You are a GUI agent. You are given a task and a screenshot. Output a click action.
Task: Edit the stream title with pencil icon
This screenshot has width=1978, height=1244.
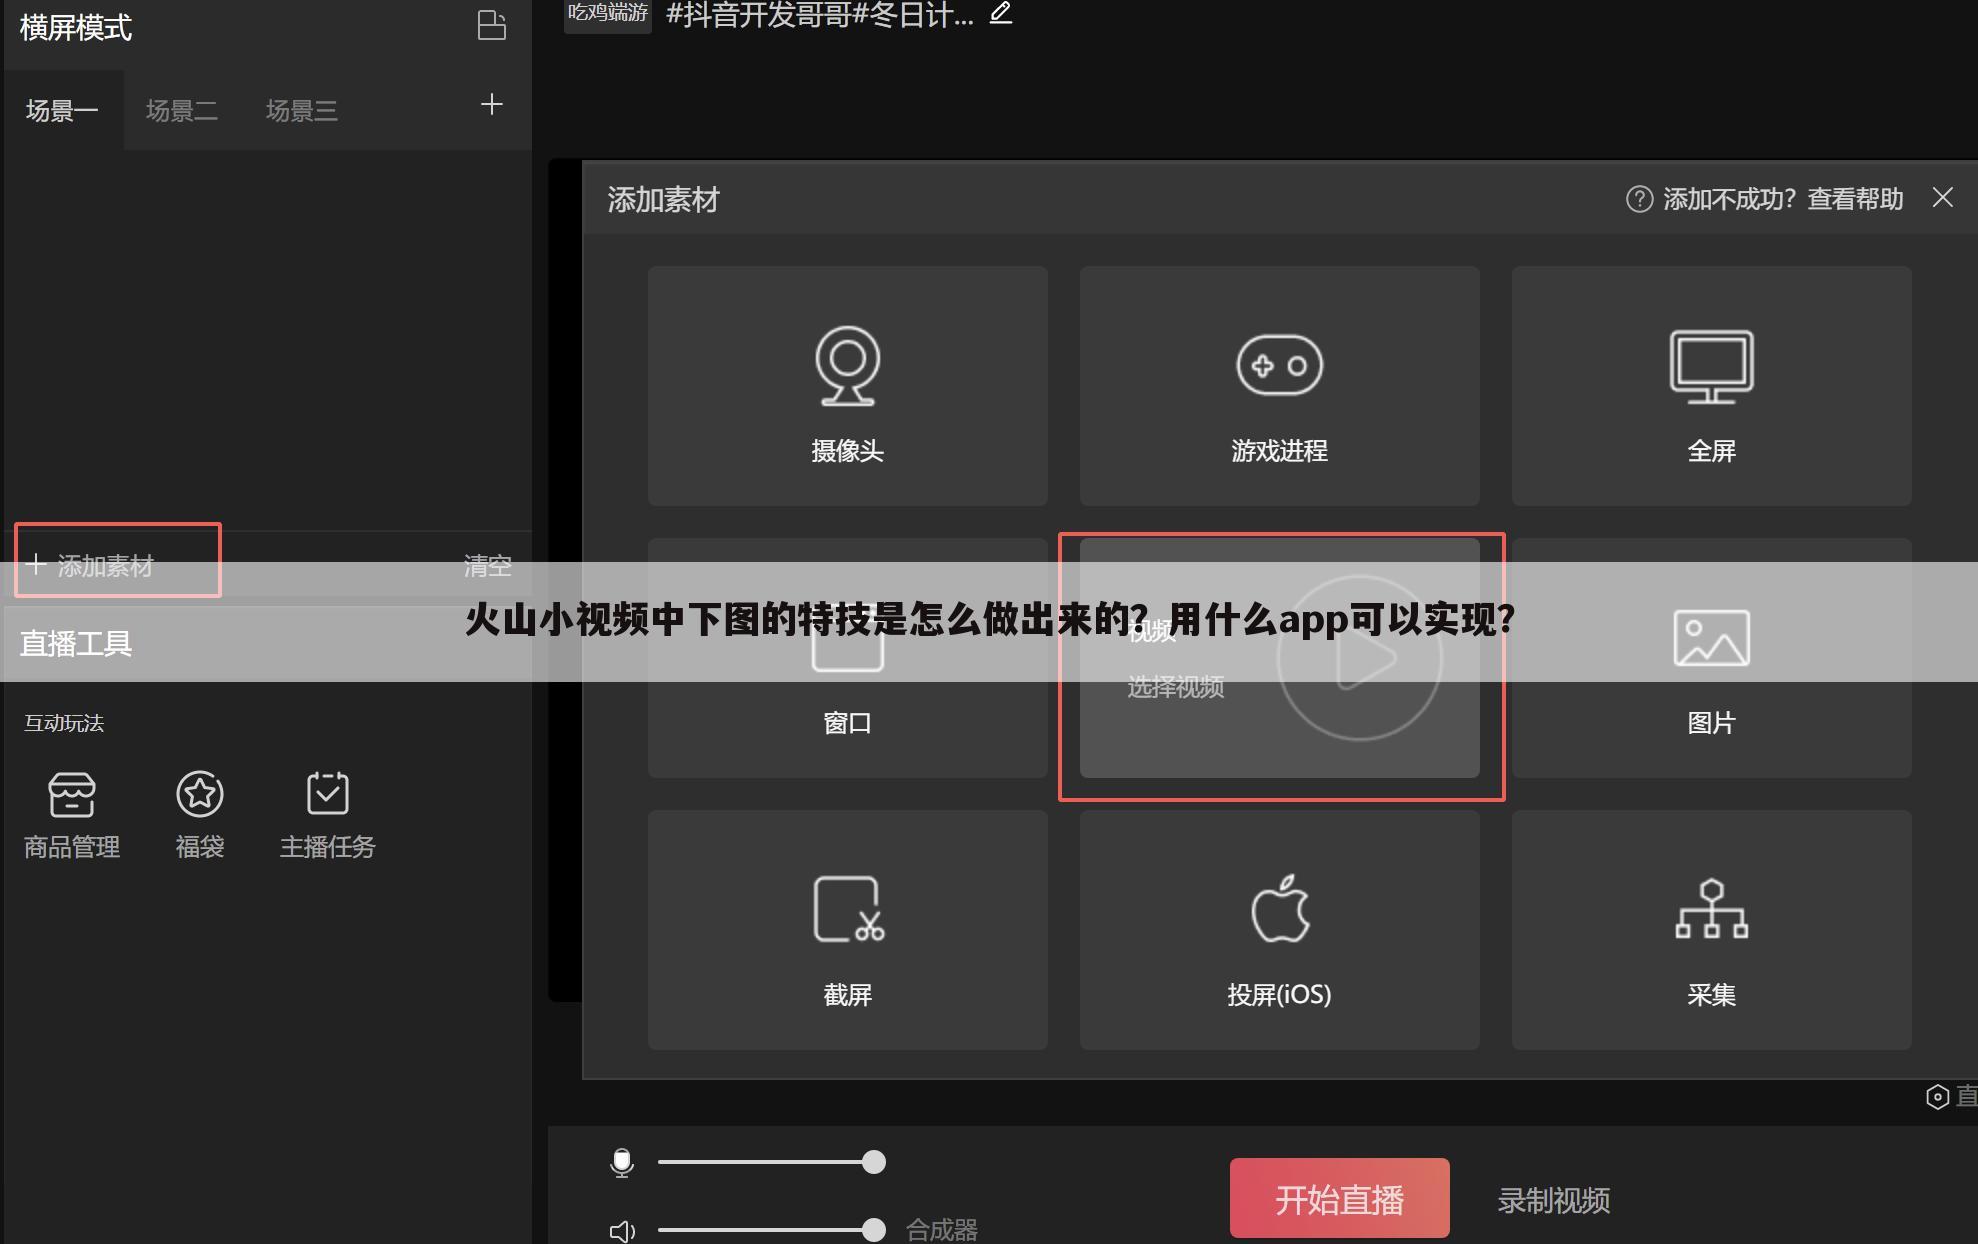(x=1000, y=14)
